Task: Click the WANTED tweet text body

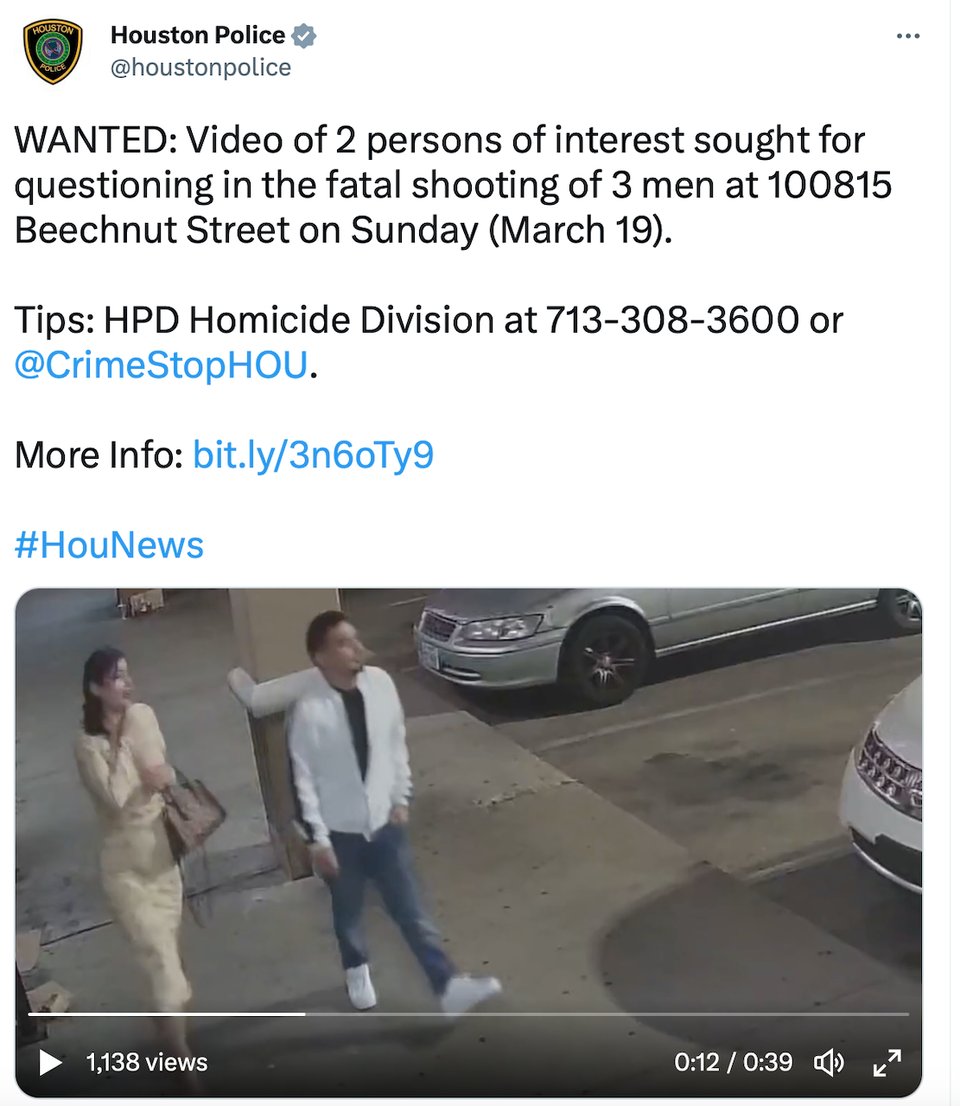Action: coord(453,185)
